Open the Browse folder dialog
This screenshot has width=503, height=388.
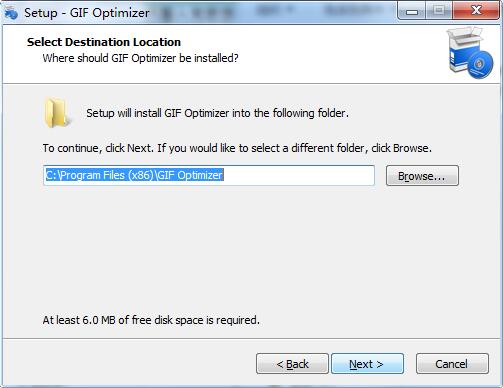click(x=422, y=176)
